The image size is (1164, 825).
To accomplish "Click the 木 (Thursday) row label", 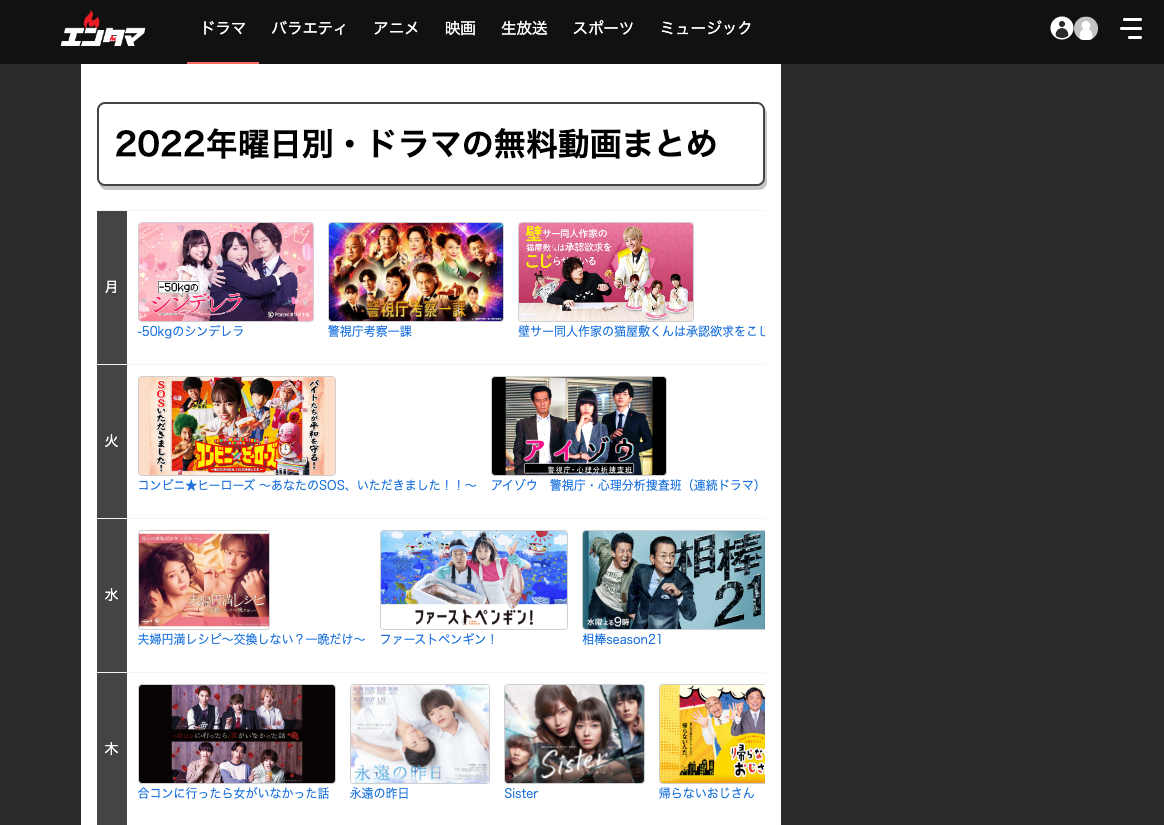I will click(111, 749).
